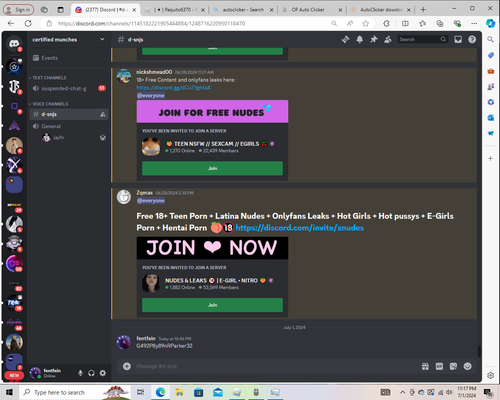Open the Threads icon in channel header

345,39
